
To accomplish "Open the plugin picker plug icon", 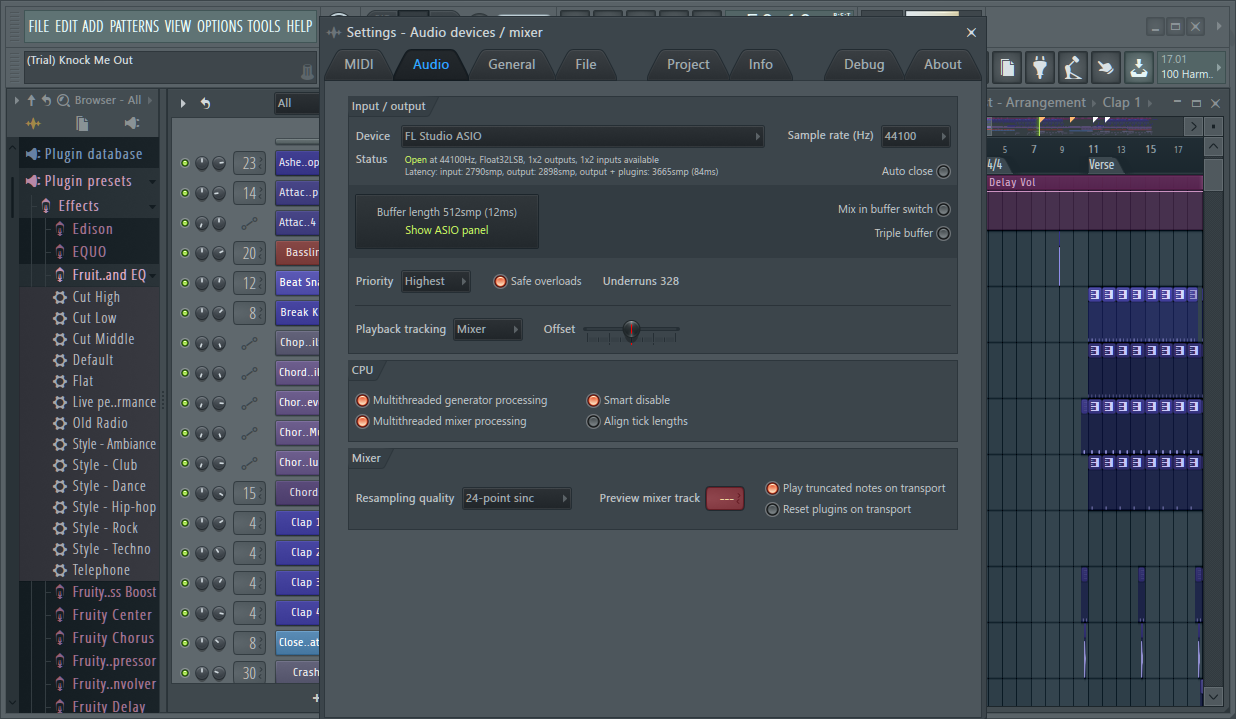I will coord(1040,67).
